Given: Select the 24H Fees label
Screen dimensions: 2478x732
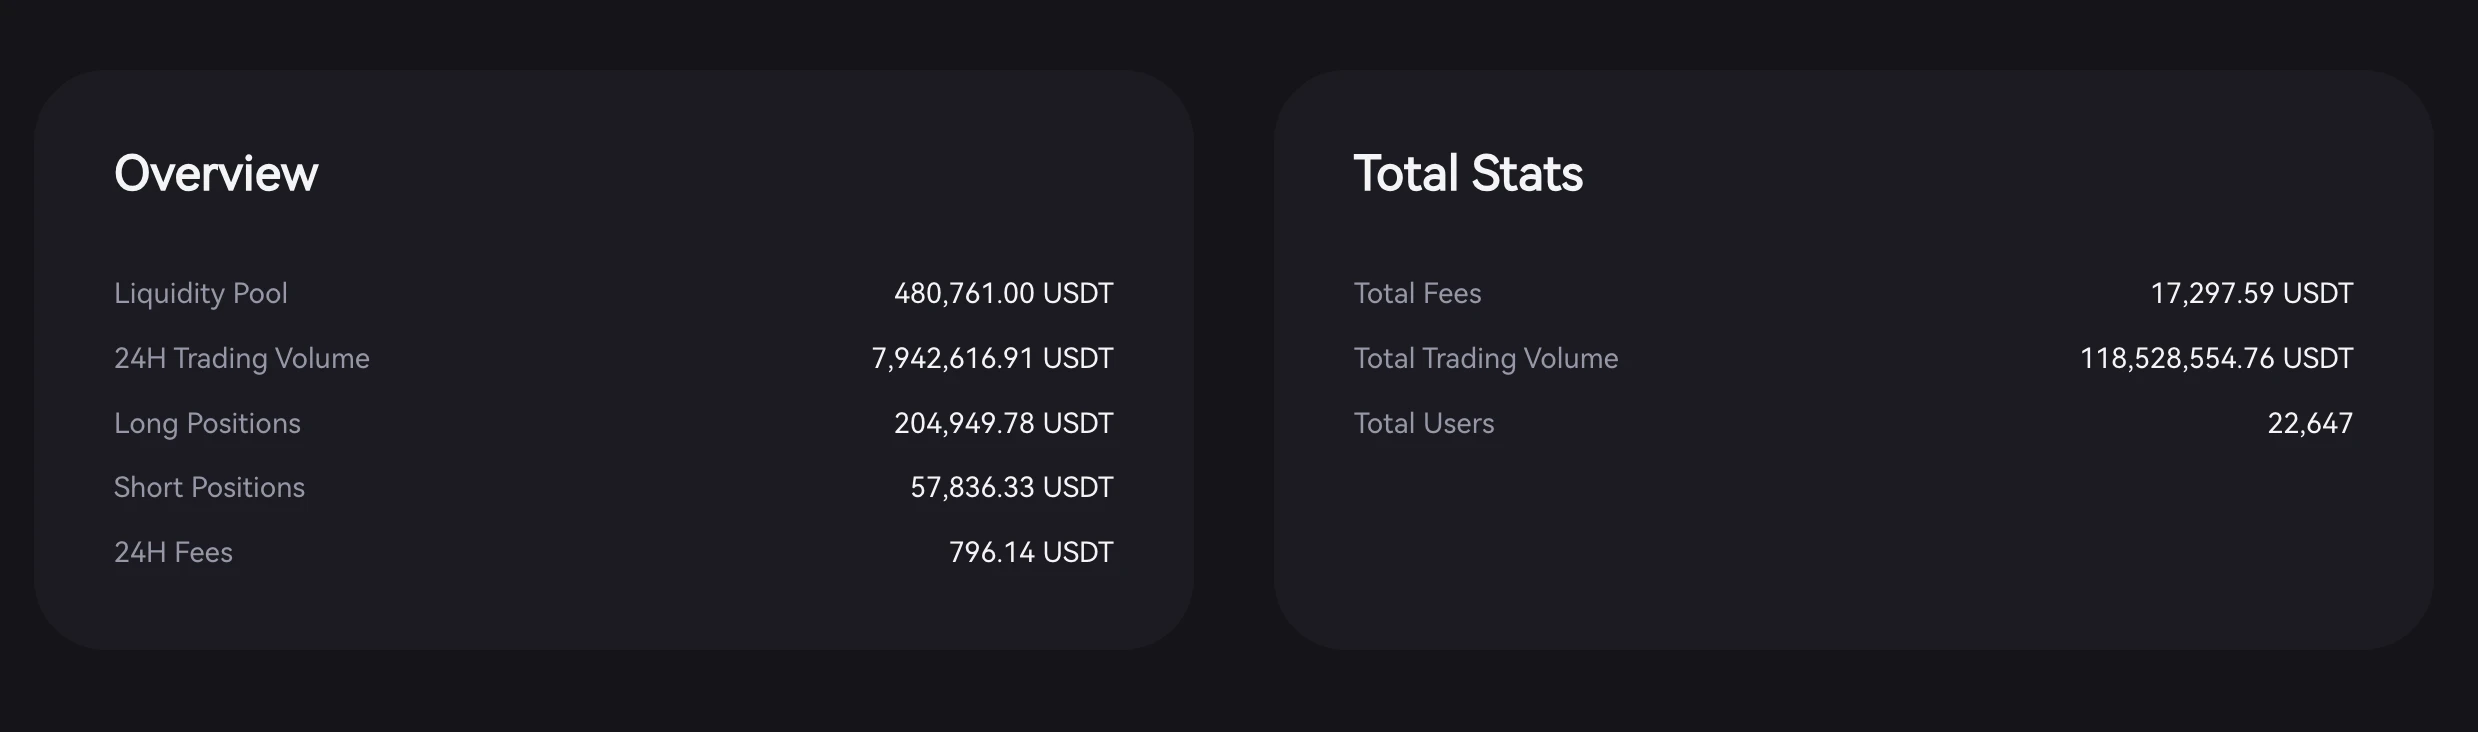Looking at the screenshot, I should [x=173, y=552].
